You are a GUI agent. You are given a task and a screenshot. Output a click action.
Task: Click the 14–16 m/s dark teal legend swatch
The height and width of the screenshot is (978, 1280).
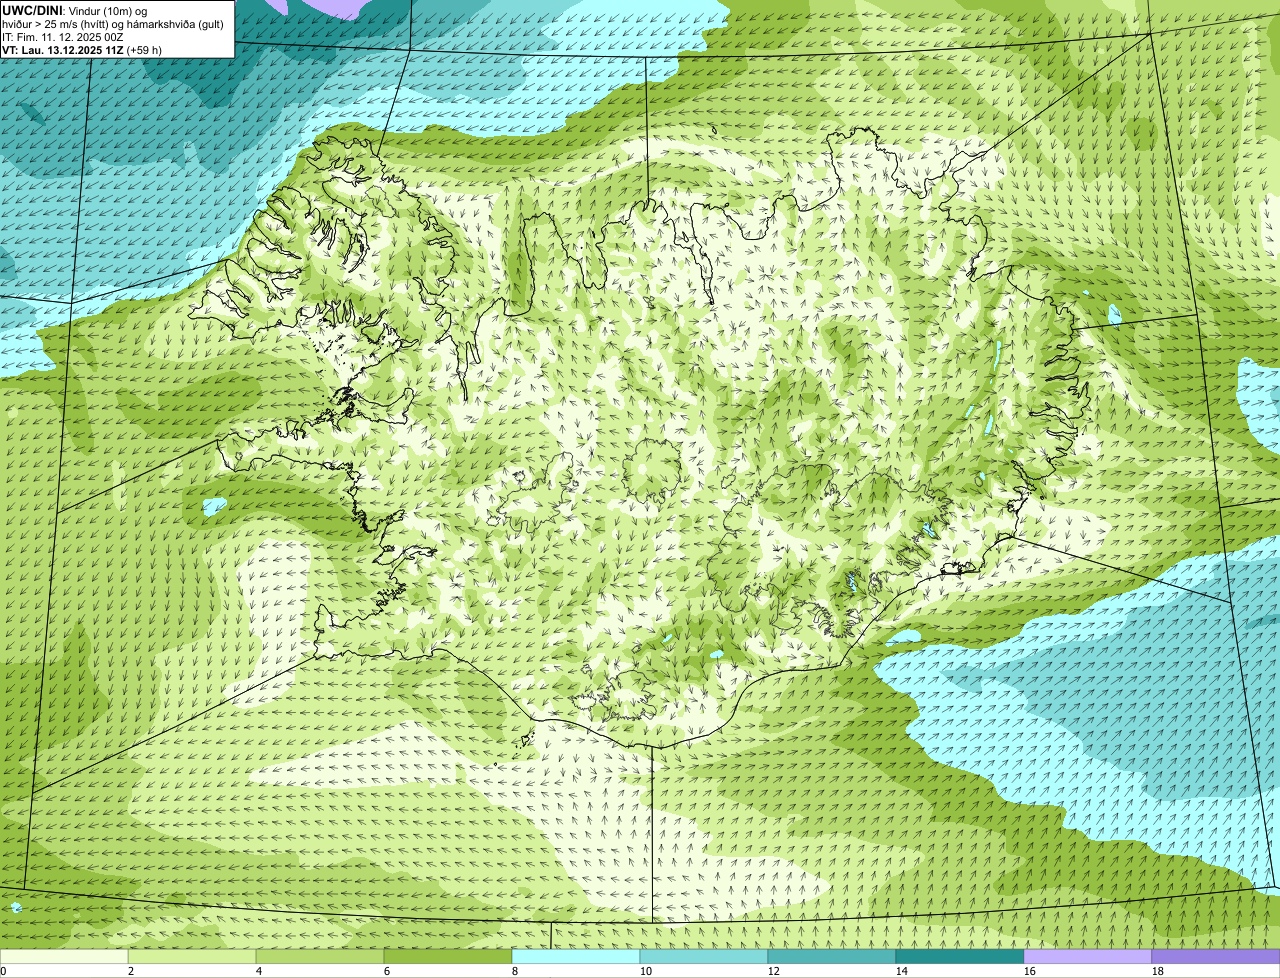pos(960,957)
